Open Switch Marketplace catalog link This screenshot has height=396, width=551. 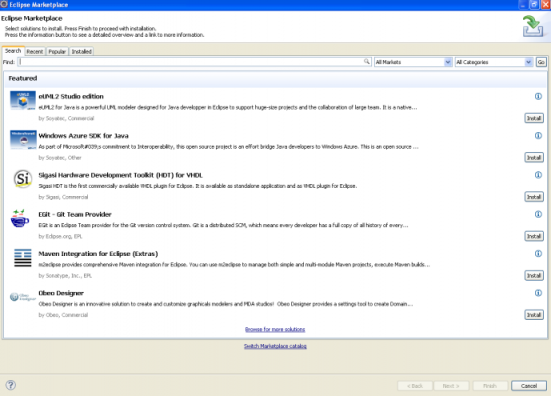pos(275,346)
